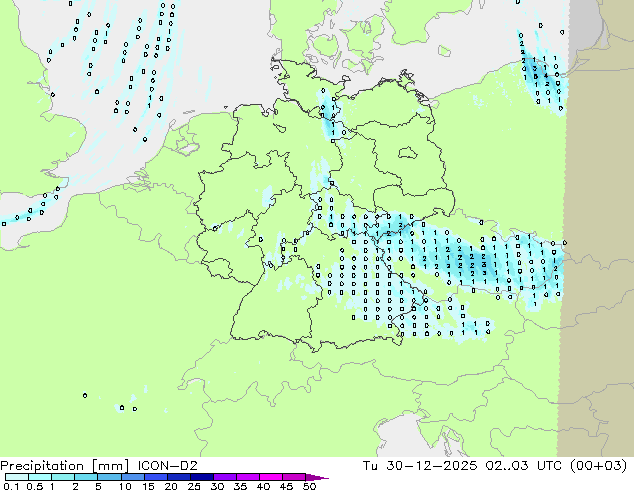Viewport: 634px width, 490px height.
Task: Click the legend scale label '10'
Action: pos(125,486)
